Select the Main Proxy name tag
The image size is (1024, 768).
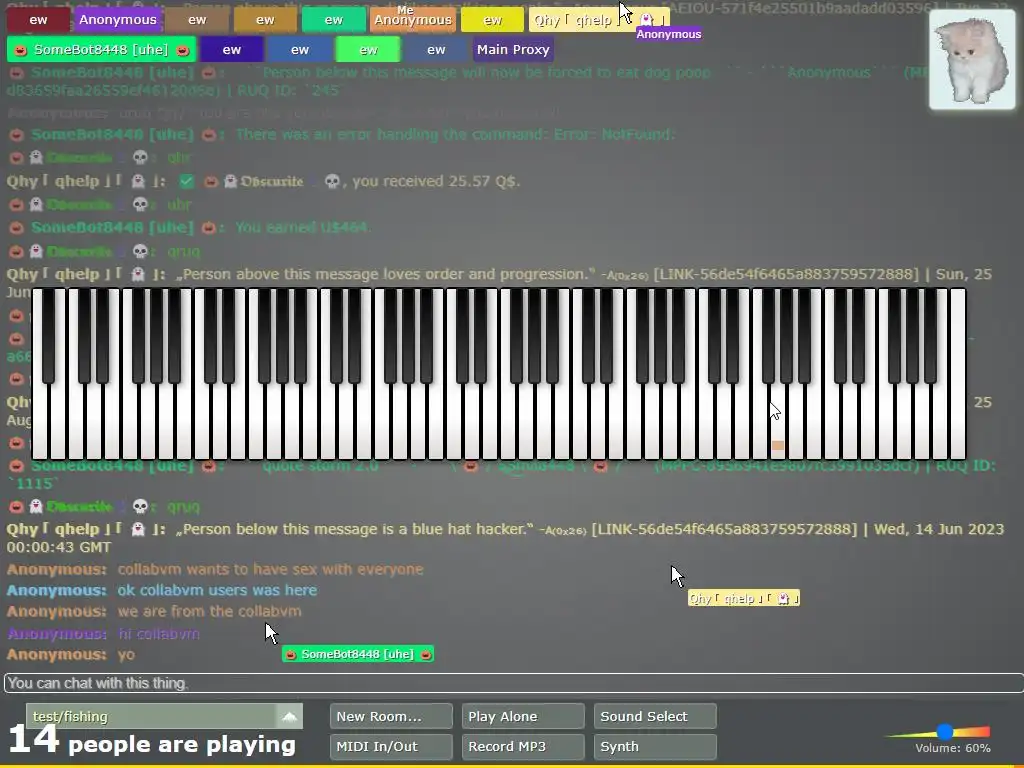(513, 50)
